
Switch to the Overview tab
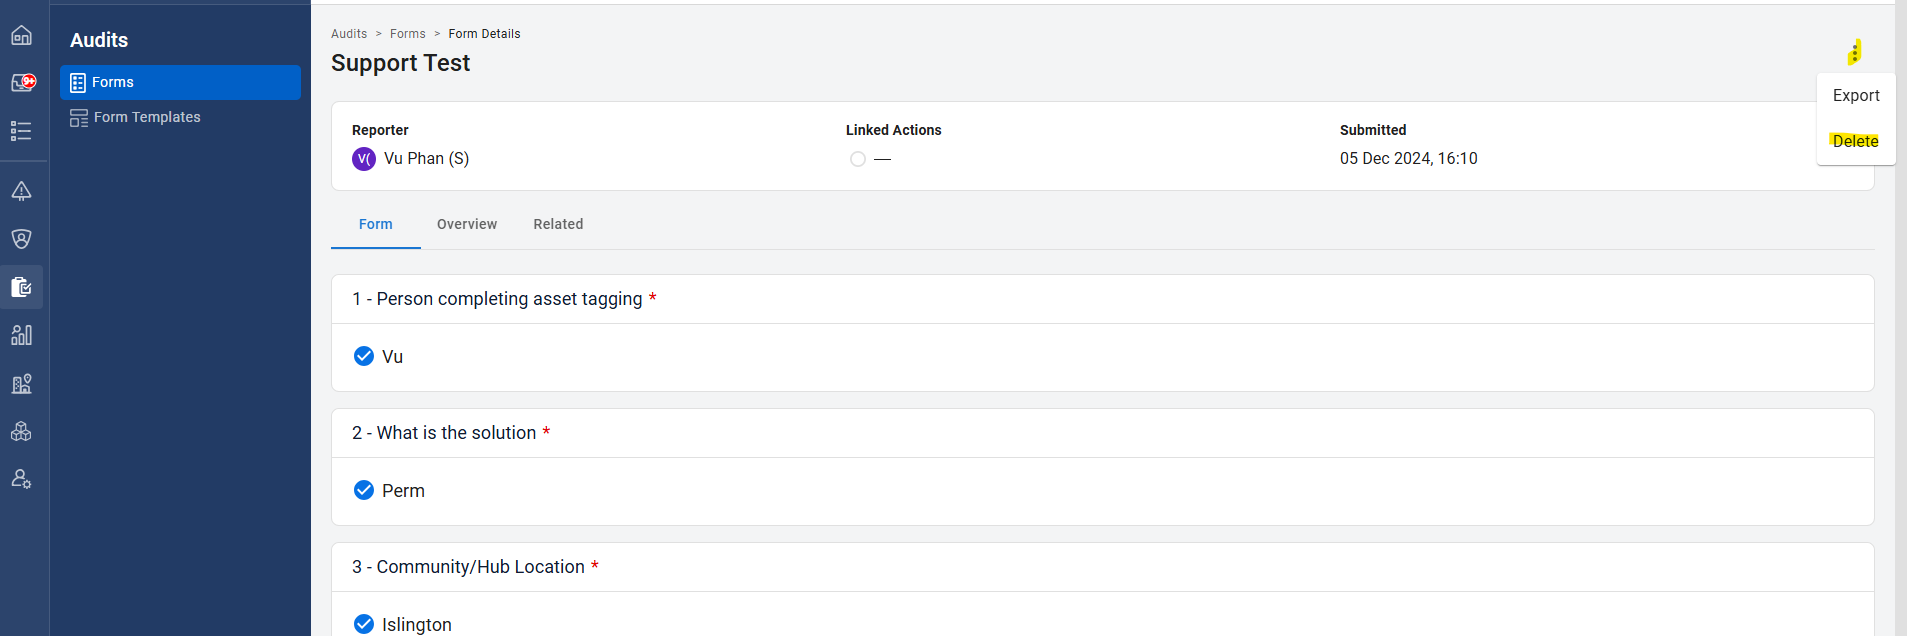[x=467, y=224]
